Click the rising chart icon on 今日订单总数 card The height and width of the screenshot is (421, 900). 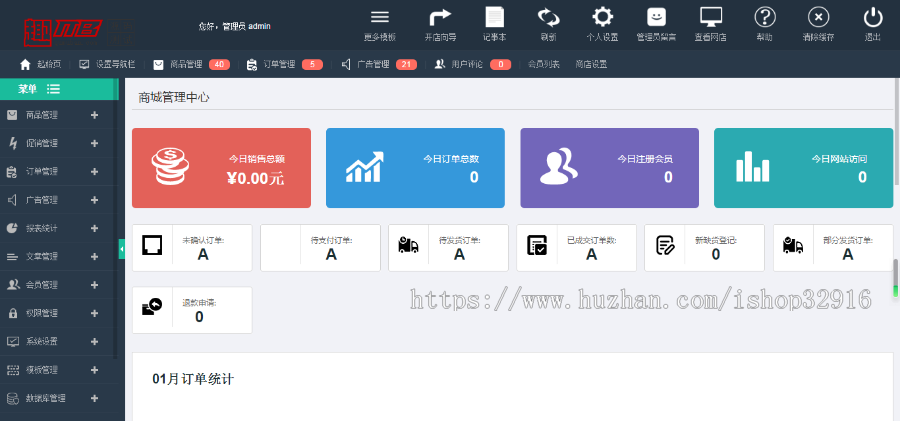[364, 167]
